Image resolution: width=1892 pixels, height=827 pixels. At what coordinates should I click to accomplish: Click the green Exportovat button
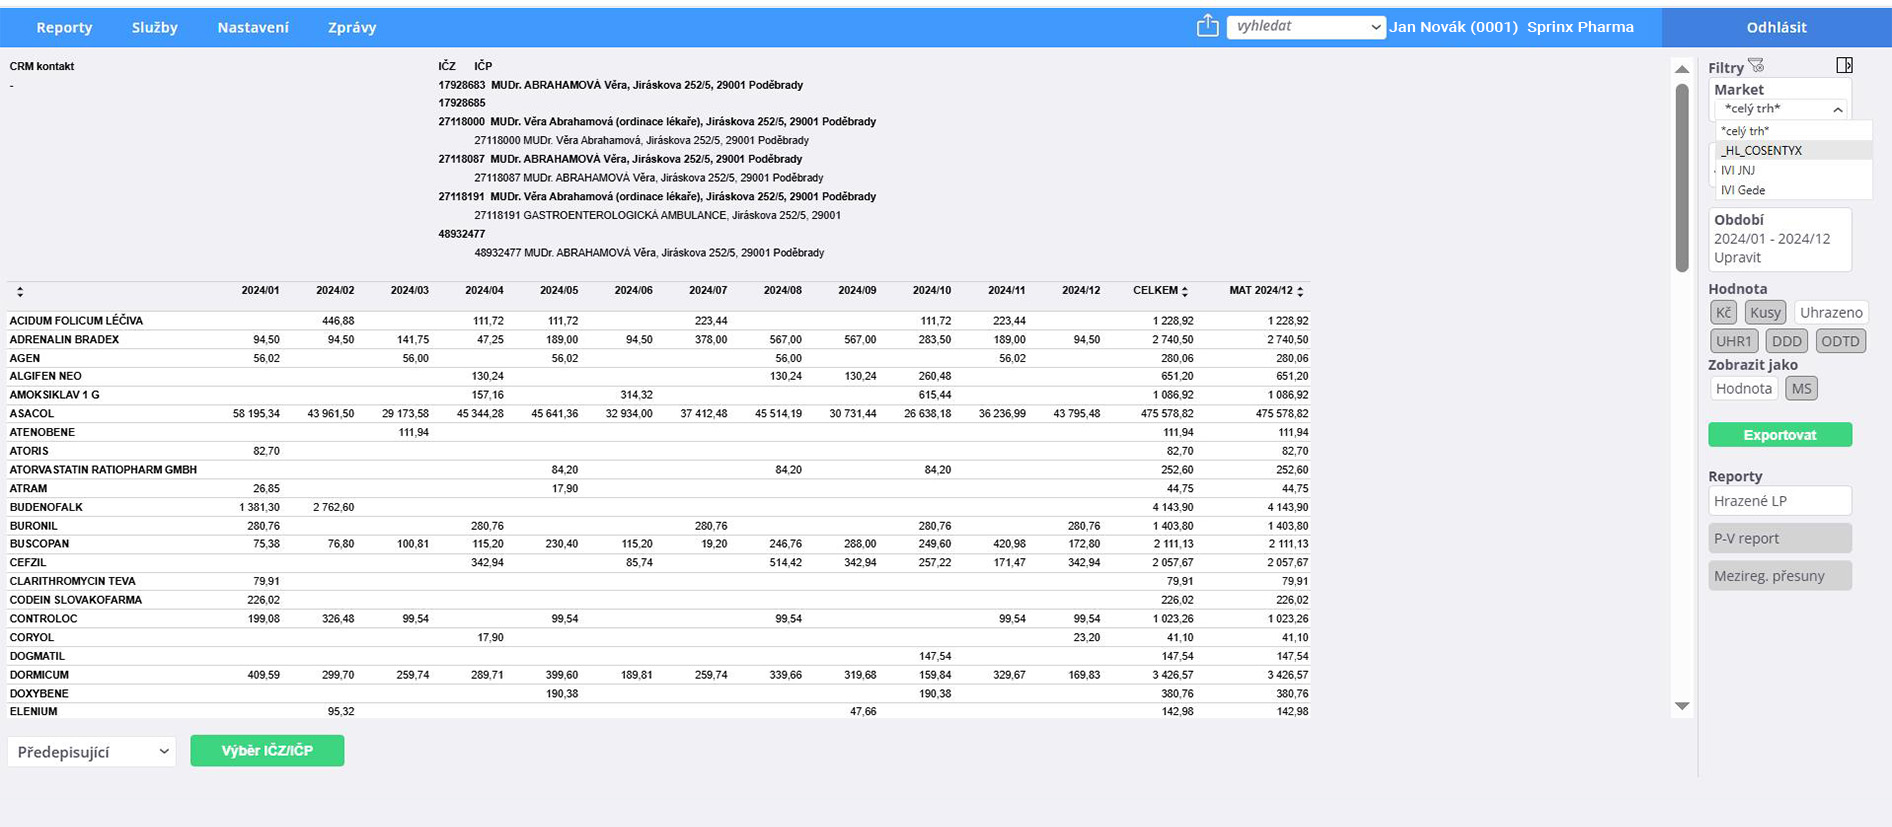pos(1780,435)
